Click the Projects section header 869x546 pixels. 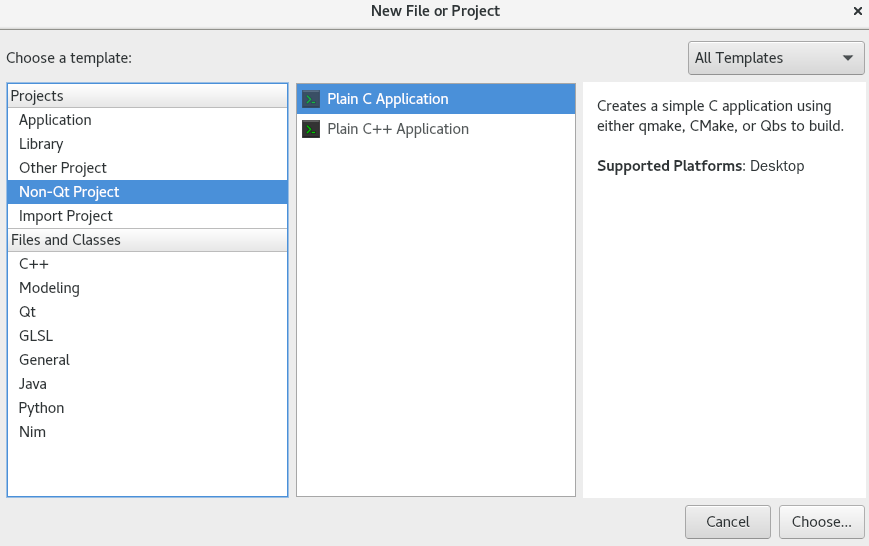coord(147,96)
